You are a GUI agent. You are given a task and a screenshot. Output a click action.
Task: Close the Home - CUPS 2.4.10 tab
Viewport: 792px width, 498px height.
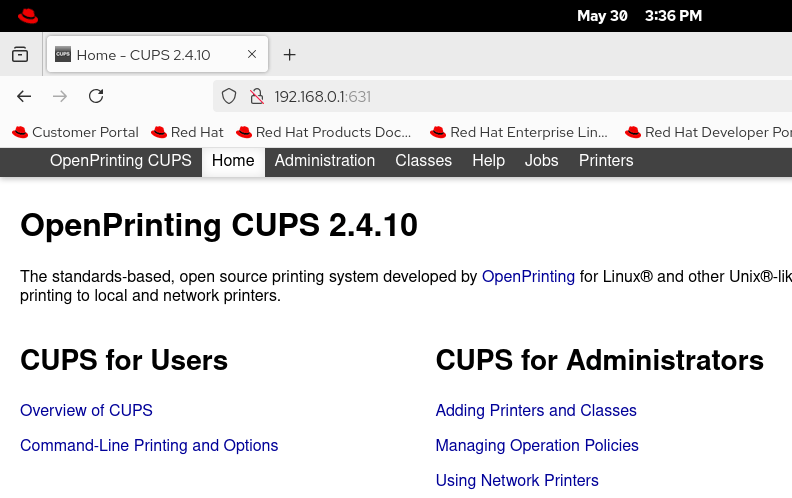[252, 54]
